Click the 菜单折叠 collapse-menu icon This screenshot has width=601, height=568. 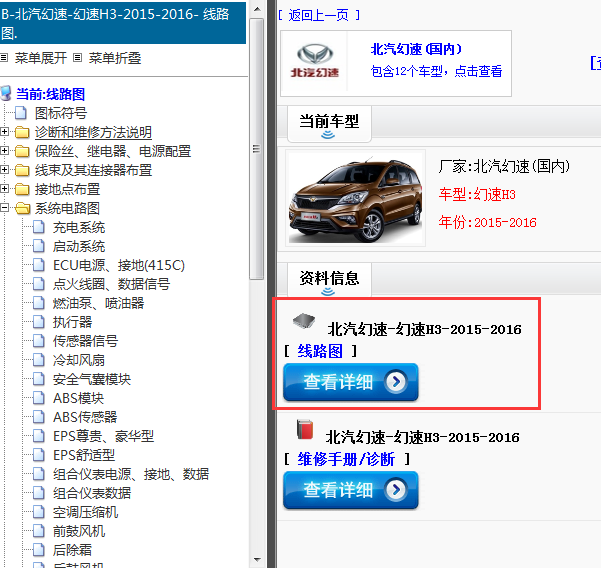pos(77,58)
